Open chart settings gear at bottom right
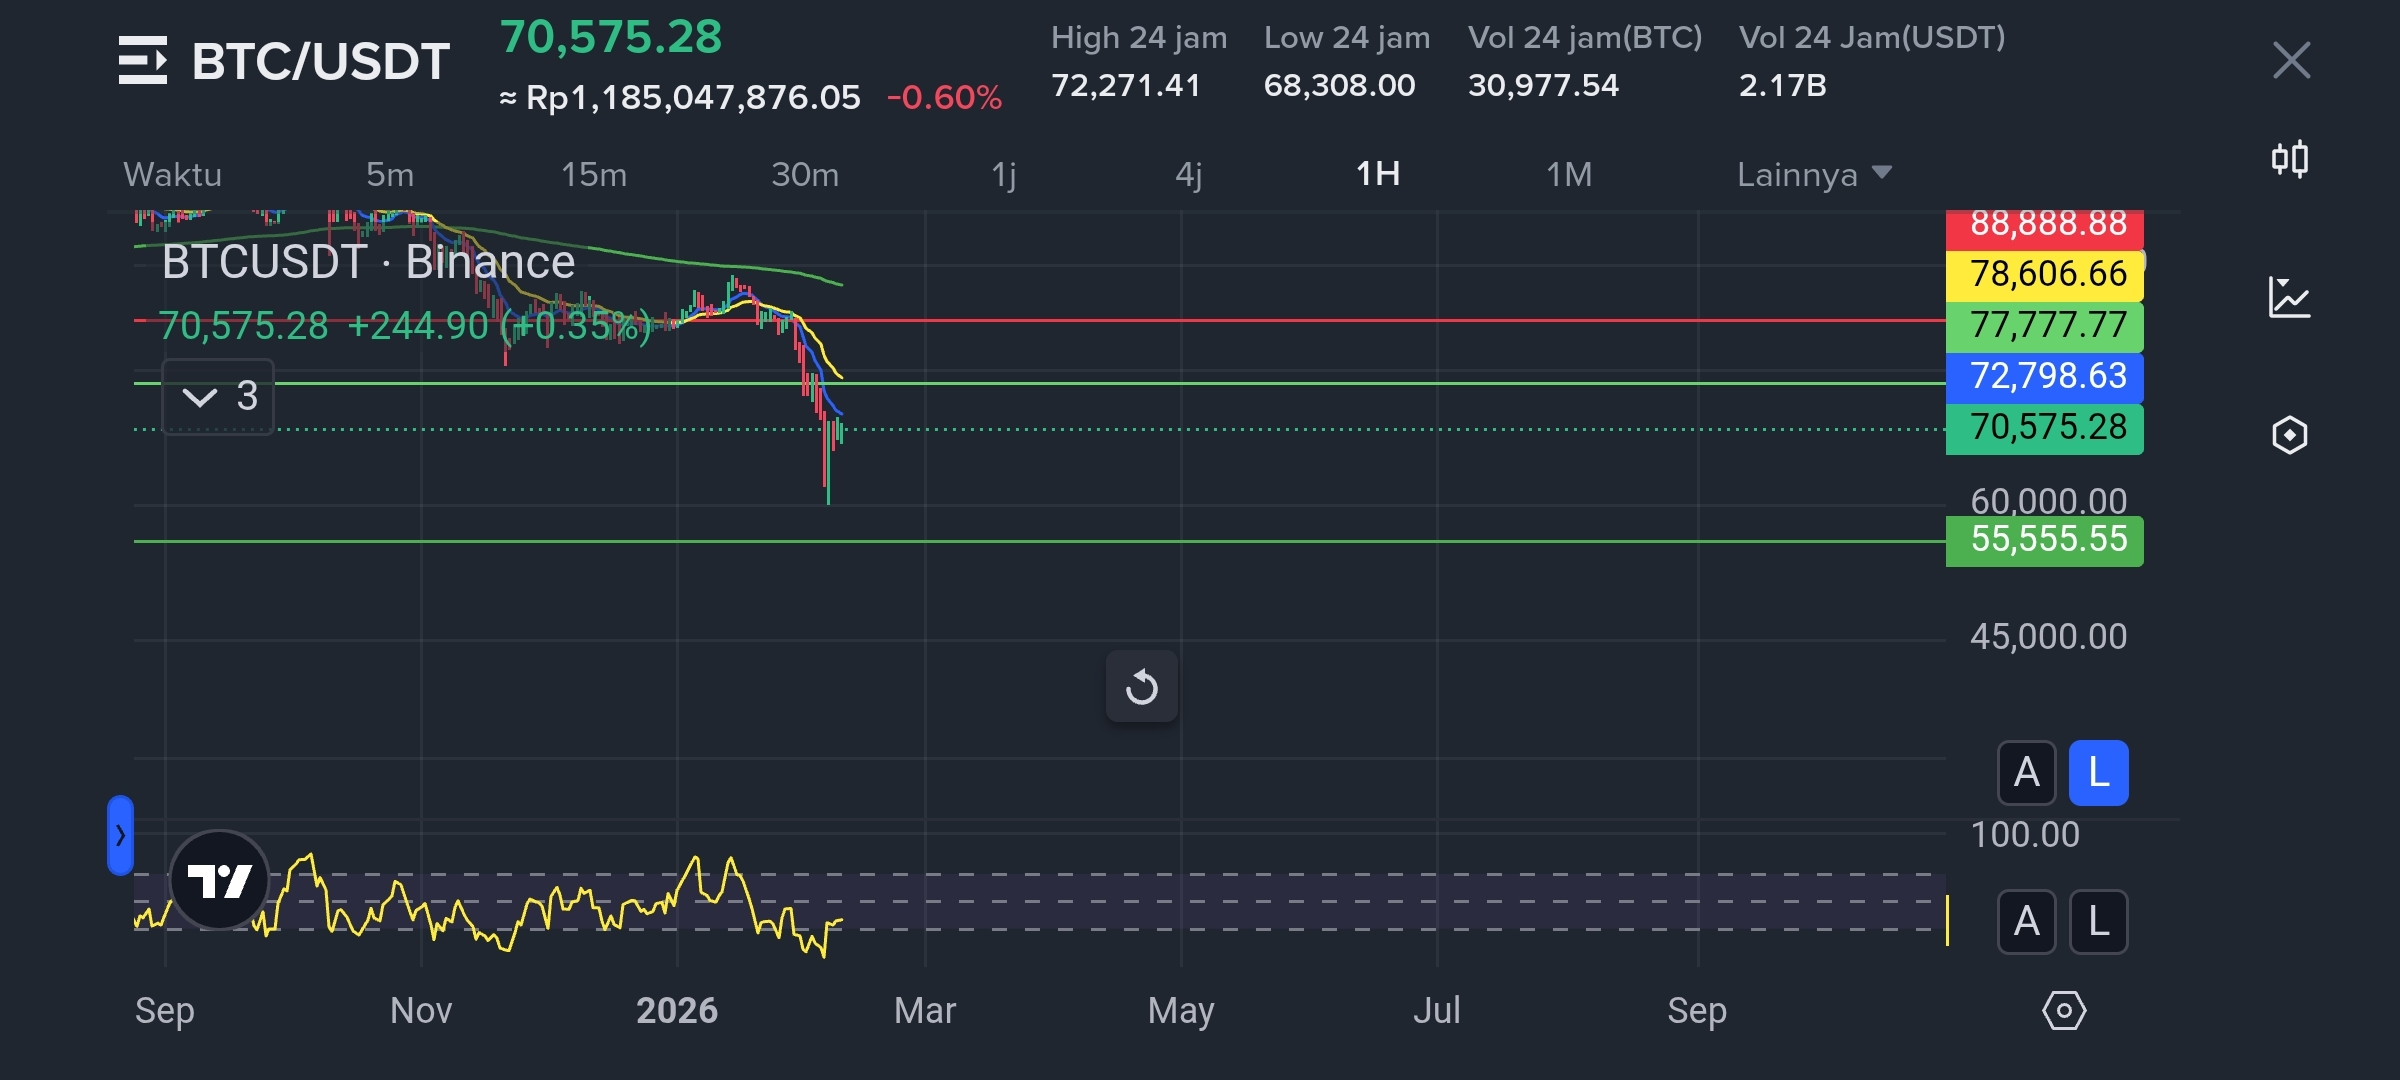Image resolution: width=2400 pixels, height=1080 pixels. pyautogui.click(x=2064, y=1010)
